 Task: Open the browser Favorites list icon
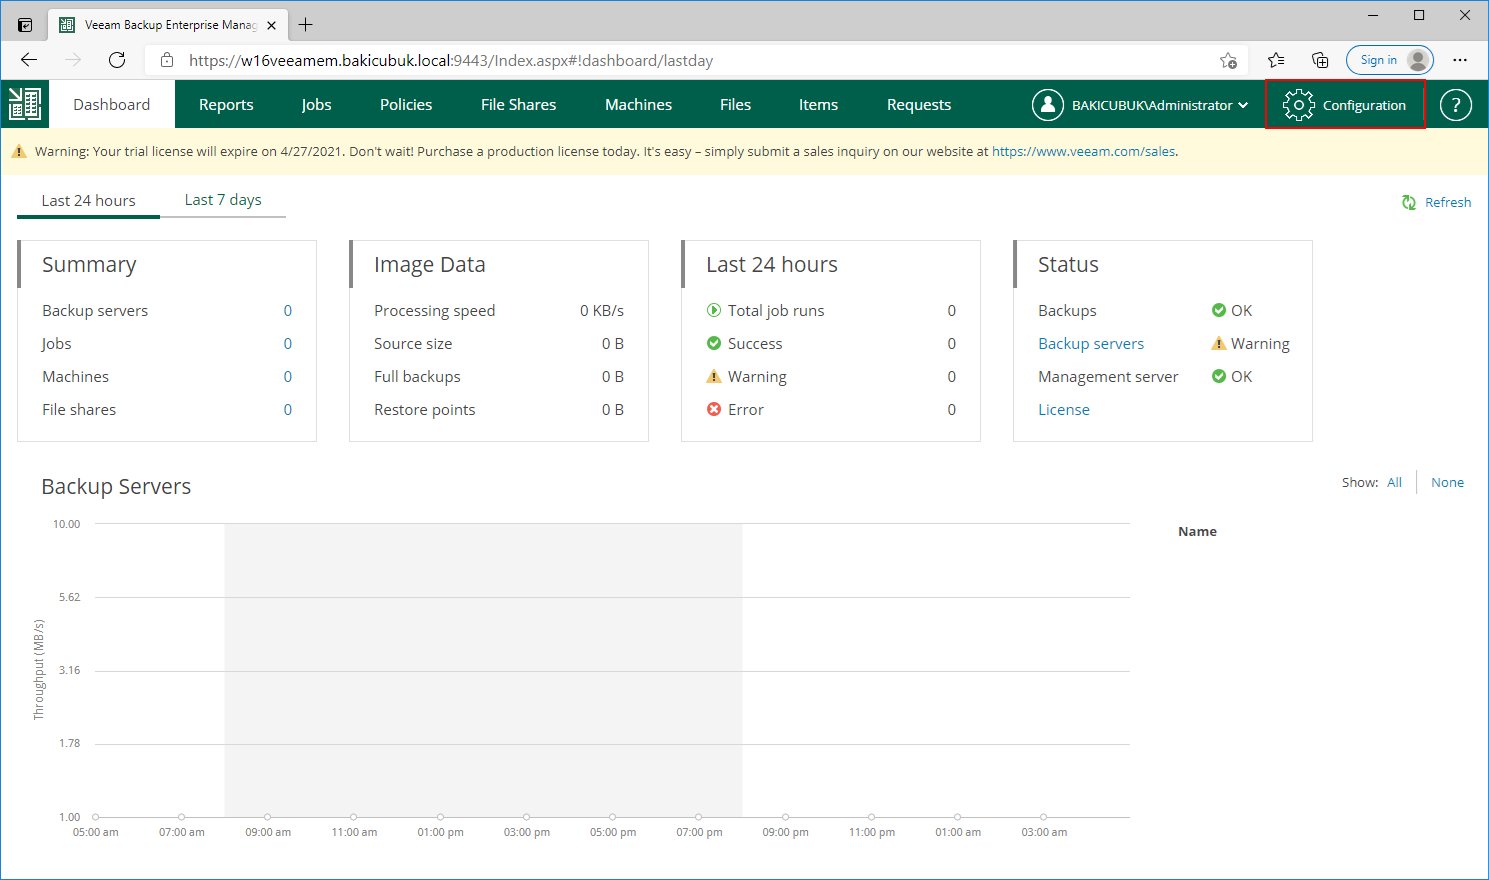1276,60
